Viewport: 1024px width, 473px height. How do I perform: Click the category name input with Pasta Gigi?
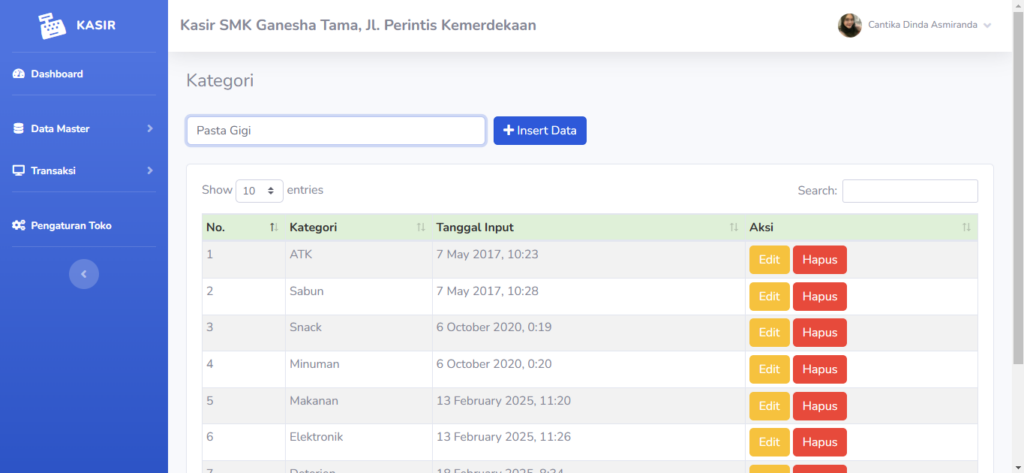tap(336, 130)
